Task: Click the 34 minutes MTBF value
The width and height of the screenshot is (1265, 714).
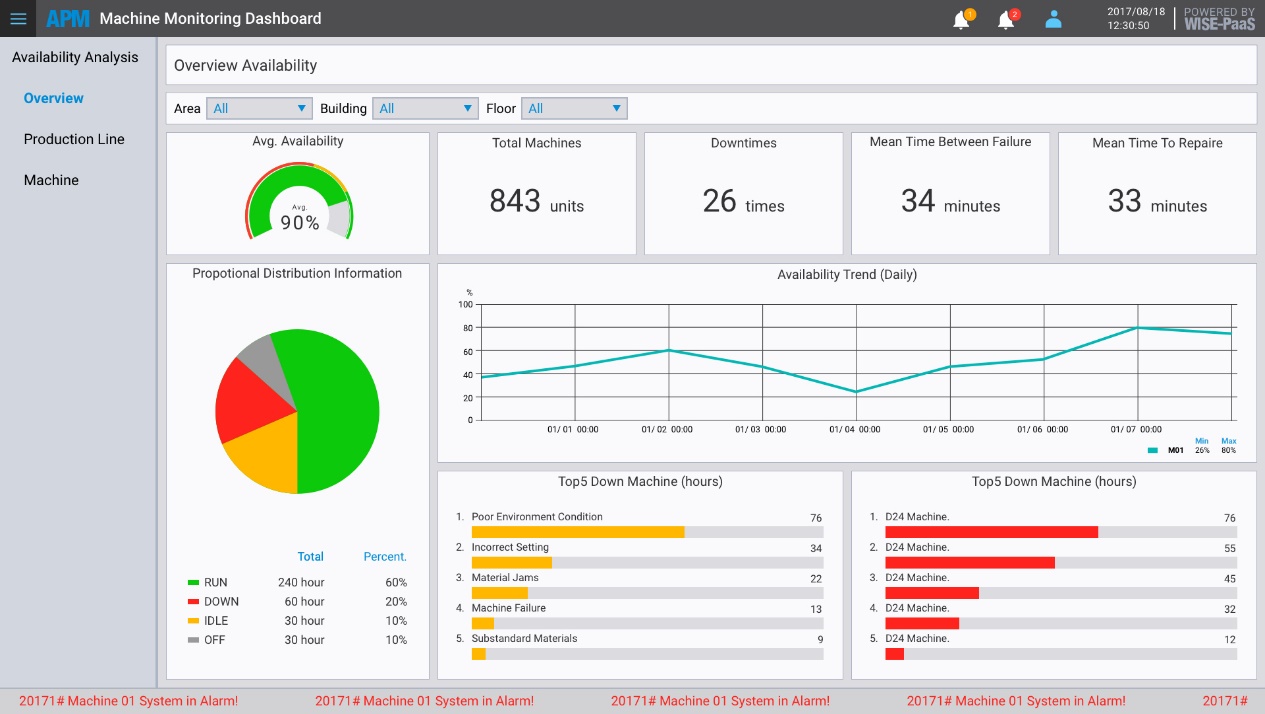Action: 950,202
